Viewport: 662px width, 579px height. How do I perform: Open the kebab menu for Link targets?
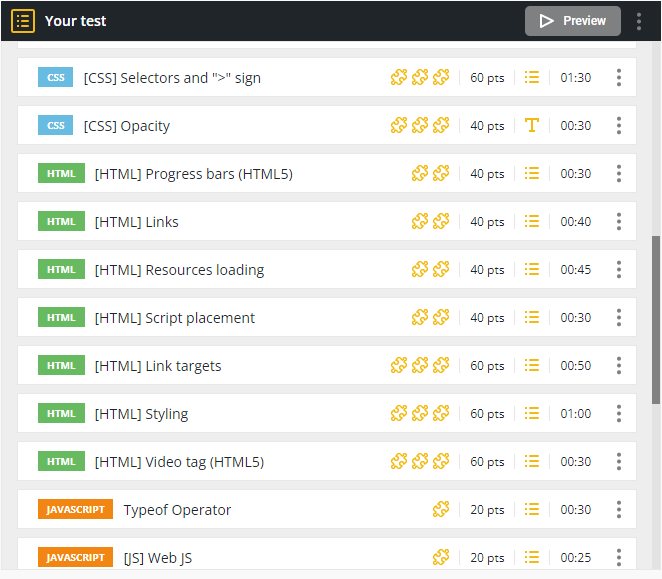619,366
